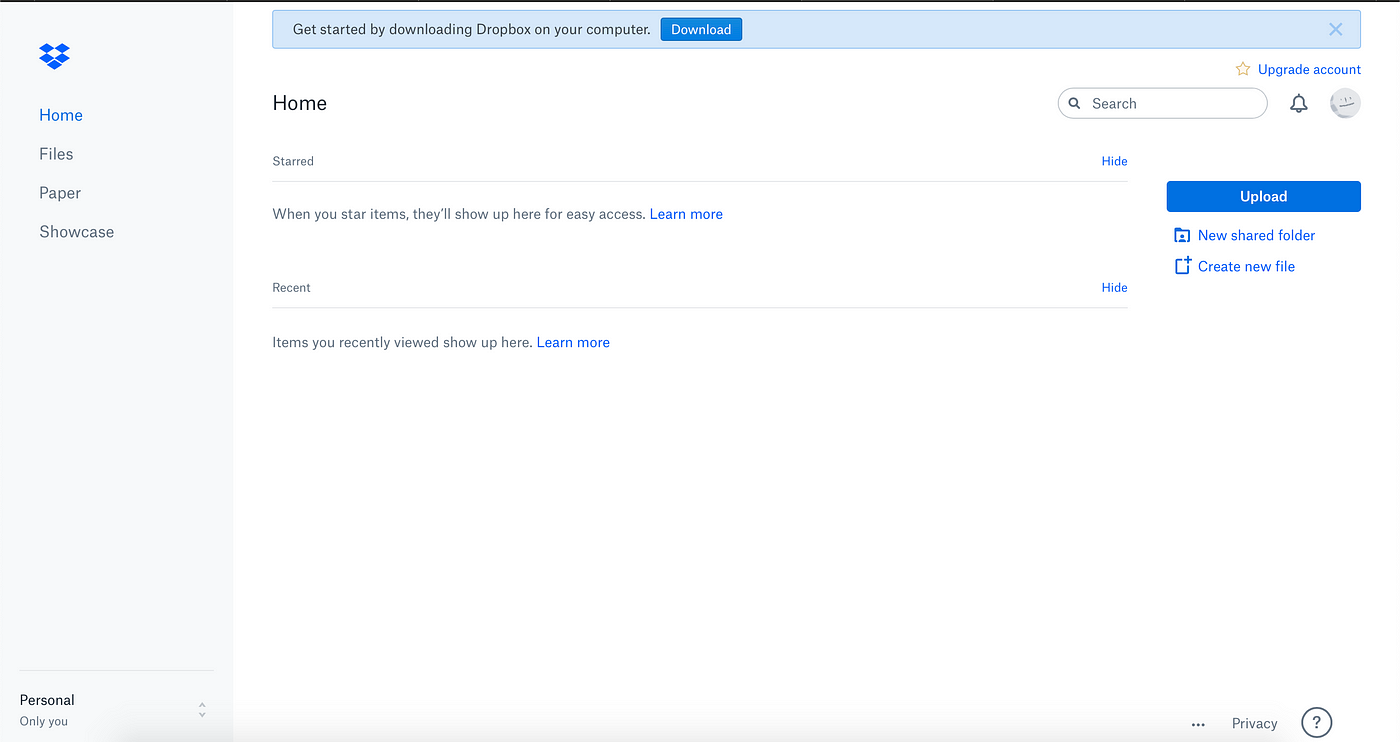Viewport: 1400px width, 742px height.
Task: Open Showcase in the sidebar
Action: coord(77,232)
